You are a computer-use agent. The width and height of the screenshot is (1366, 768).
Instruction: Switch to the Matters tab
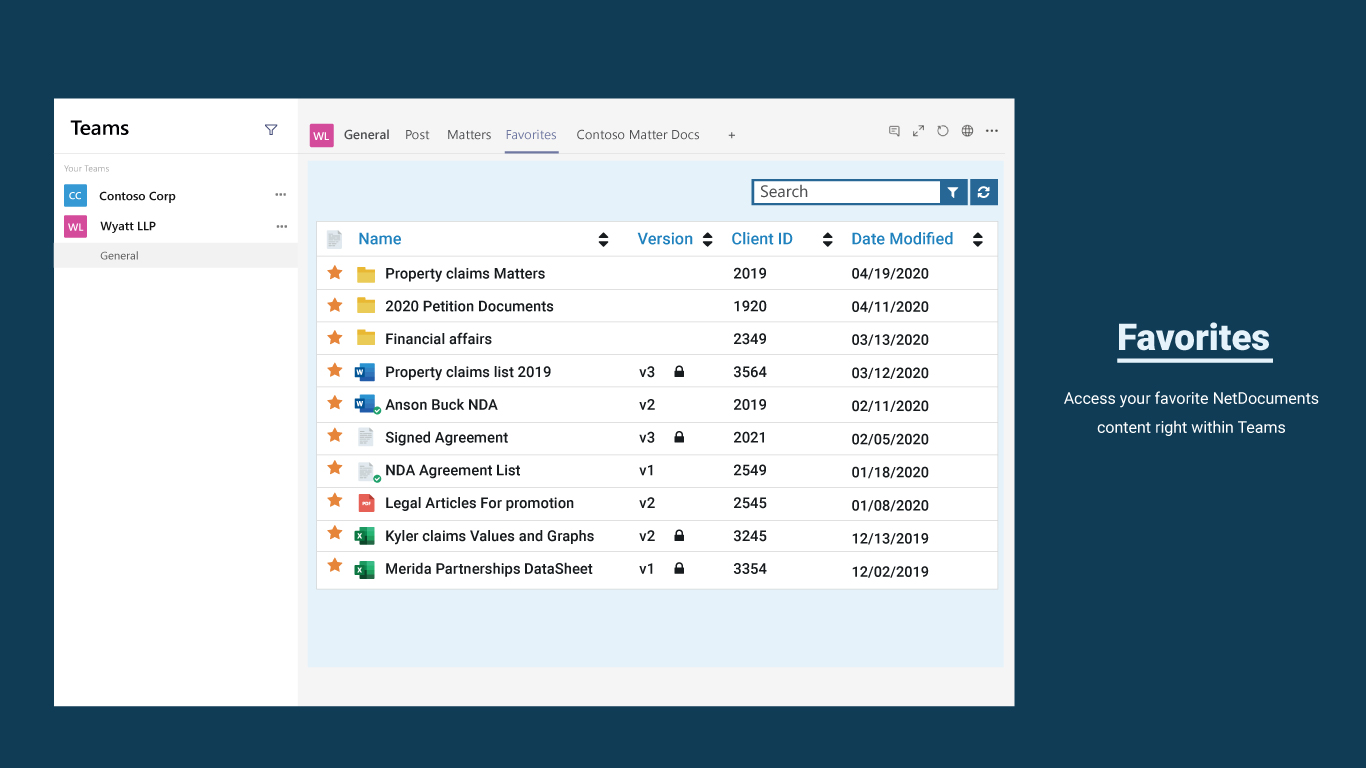tap(469, 135)
